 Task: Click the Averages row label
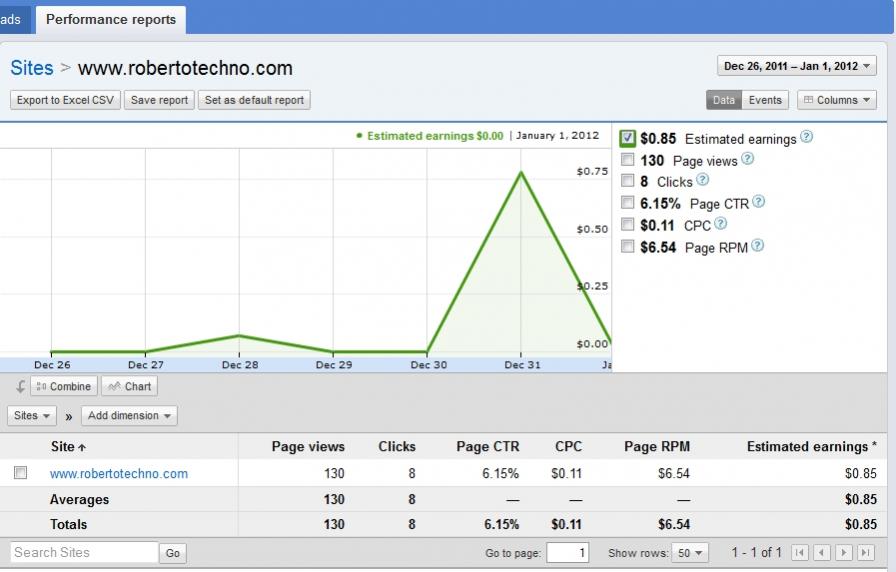[x=79, y=499]
